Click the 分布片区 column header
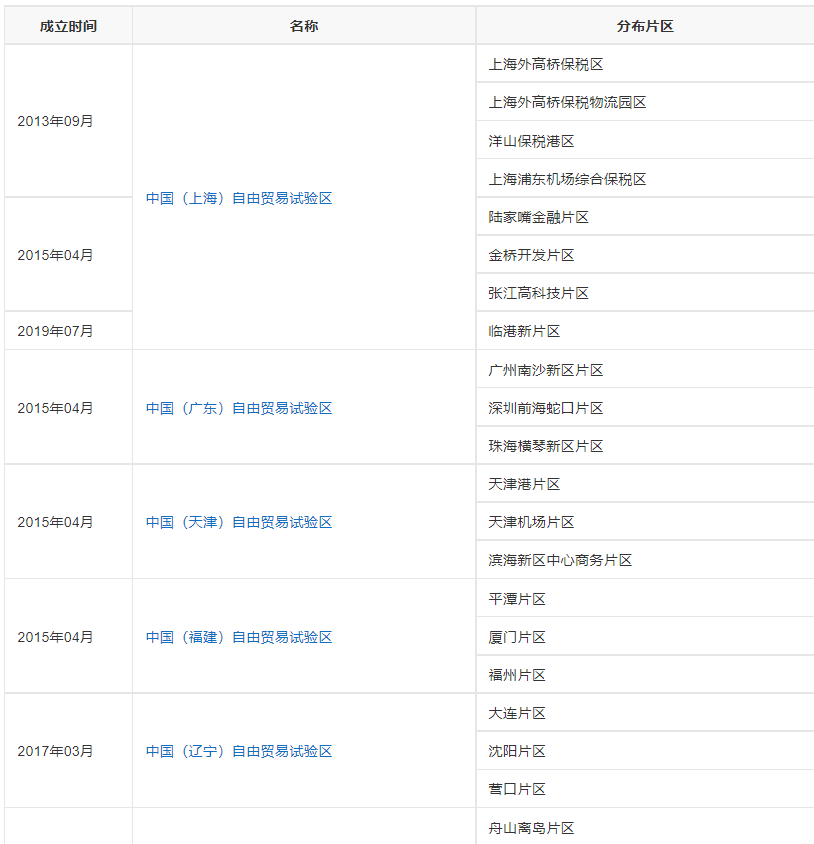Viewport: 814px width, 844px height. coord(645,26)
